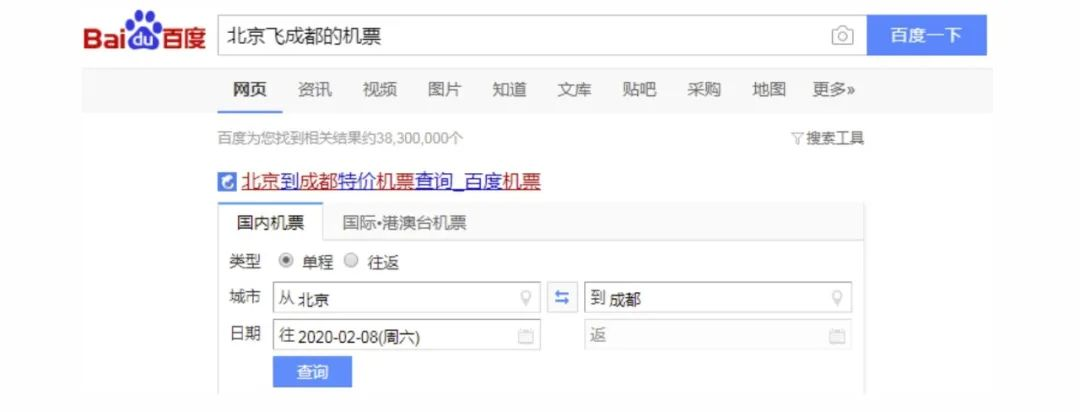The image size is (1080, 412).
Task: Choose the 单程 radio button
Action: (287, 261)
